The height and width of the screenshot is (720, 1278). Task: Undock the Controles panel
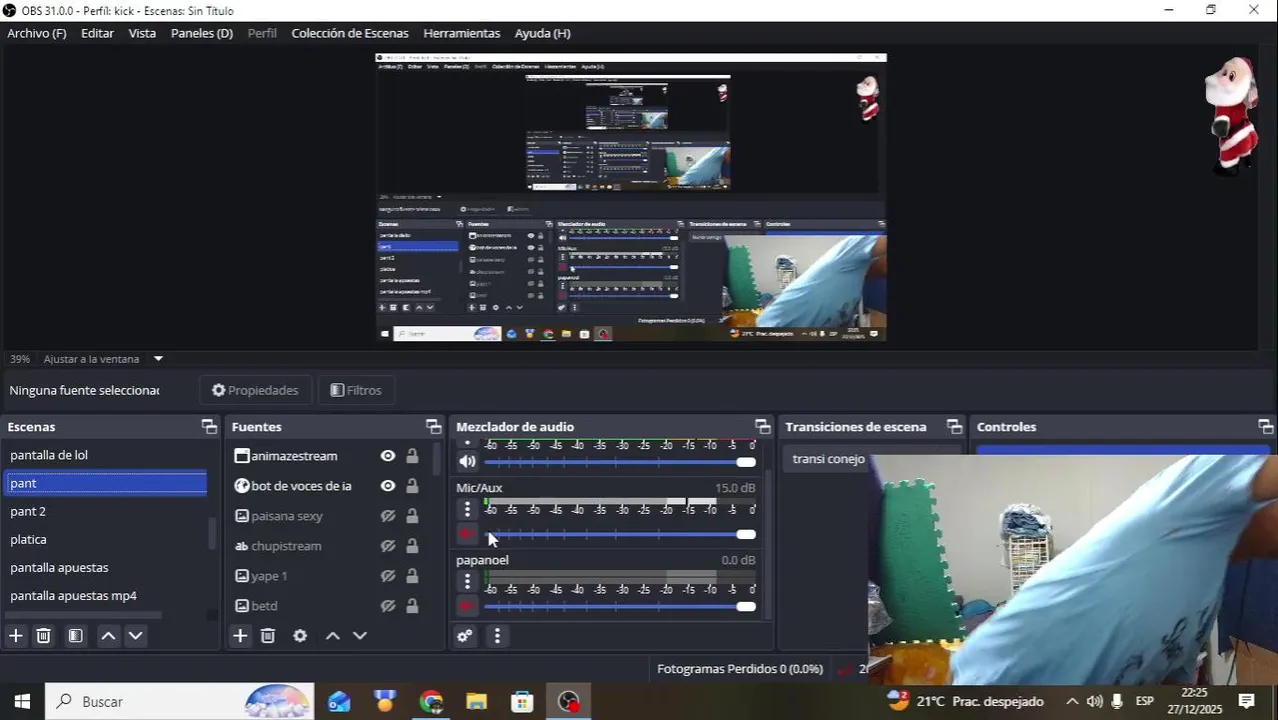pyautogui.click(x=1265, y=427)
